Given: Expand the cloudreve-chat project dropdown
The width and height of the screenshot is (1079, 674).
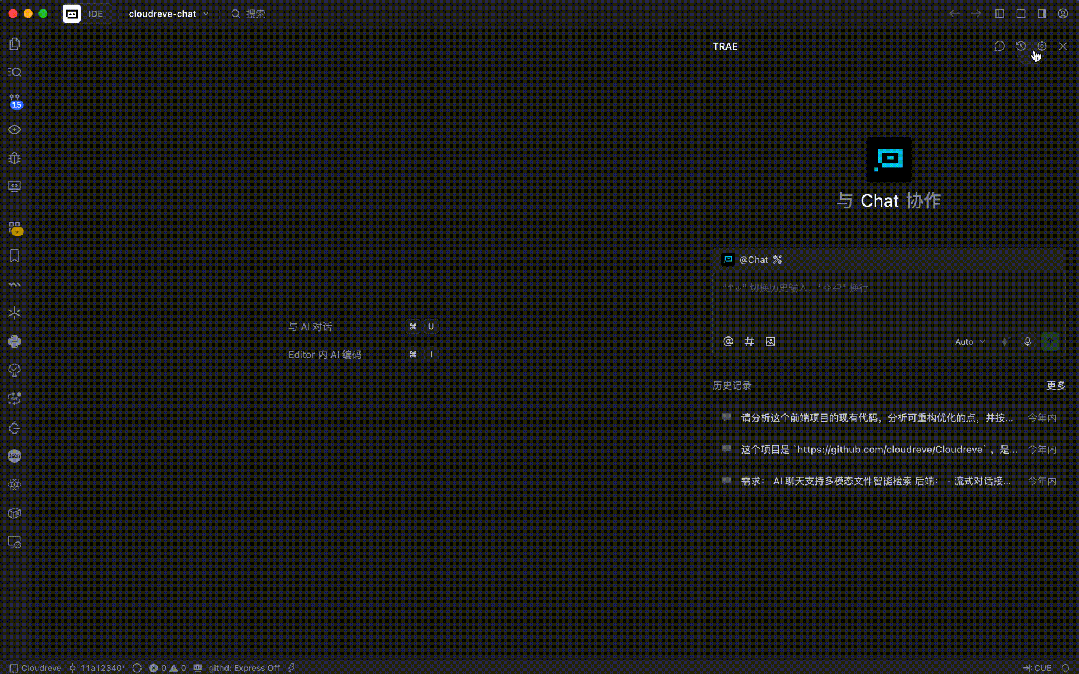Looking at the screenshot, I should point(168,14).
